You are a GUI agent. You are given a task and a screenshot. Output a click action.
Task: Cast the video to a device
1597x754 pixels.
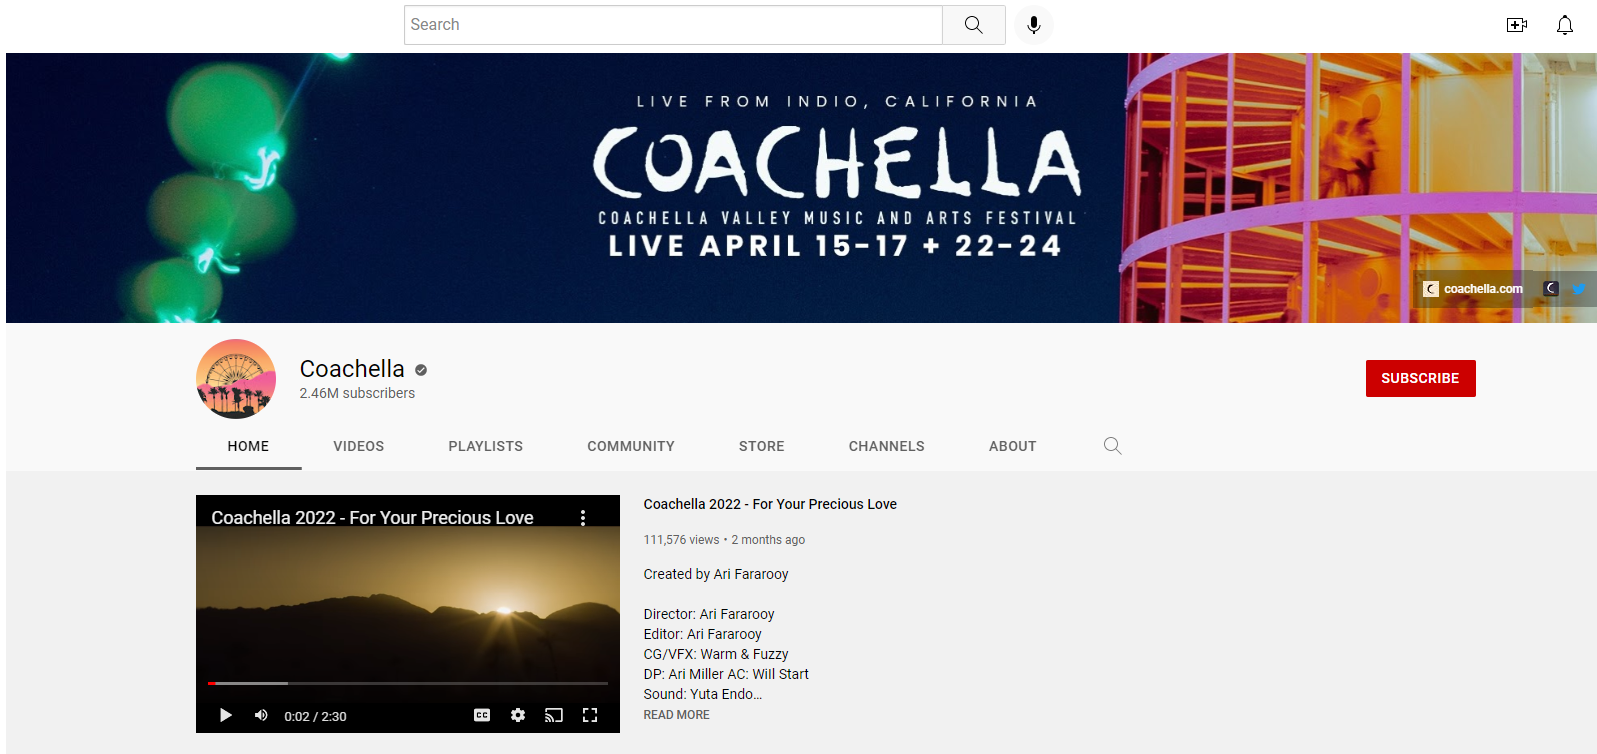554,715
